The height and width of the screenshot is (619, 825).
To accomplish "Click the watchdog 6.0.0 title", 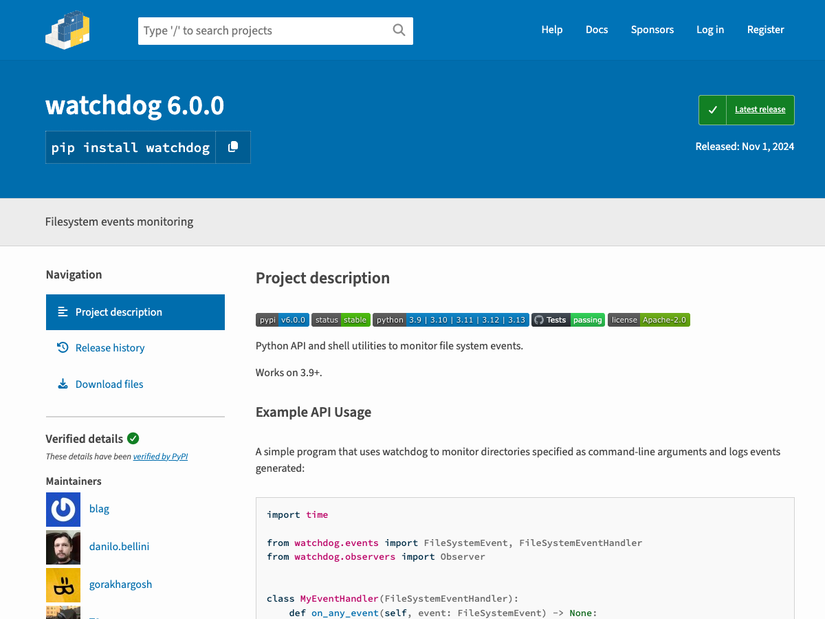I will (135, 105).
